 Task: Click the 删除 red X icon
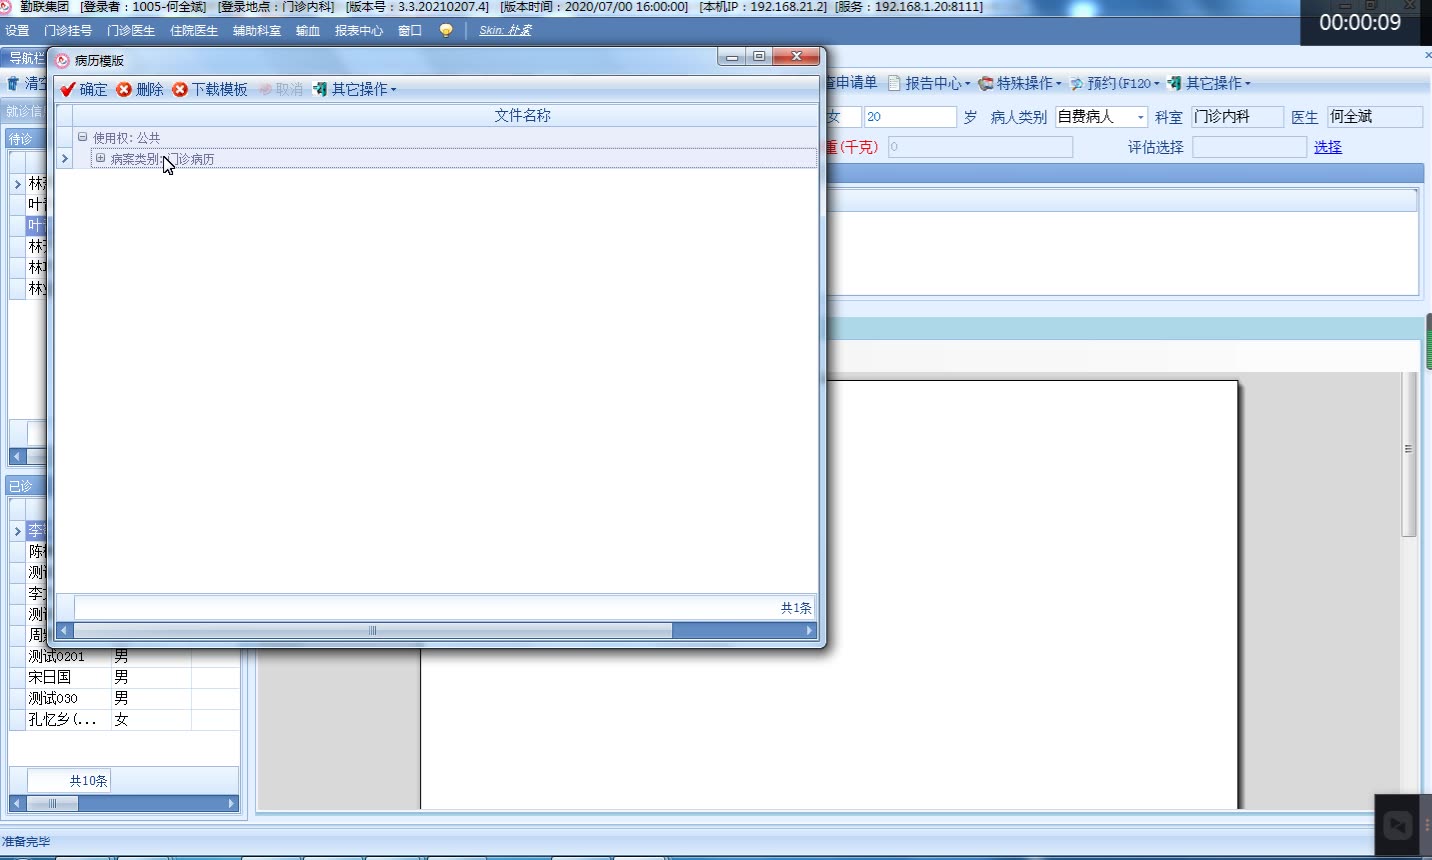tap(124, 90)
